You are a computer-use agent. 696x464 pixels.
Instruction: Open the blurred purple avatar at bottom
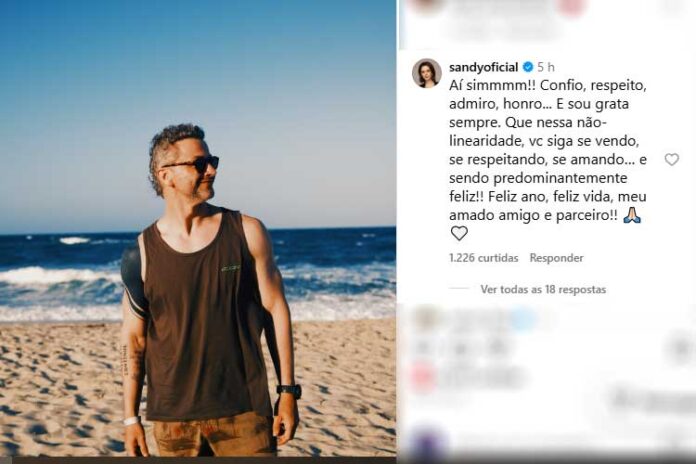tap(427, 442)
